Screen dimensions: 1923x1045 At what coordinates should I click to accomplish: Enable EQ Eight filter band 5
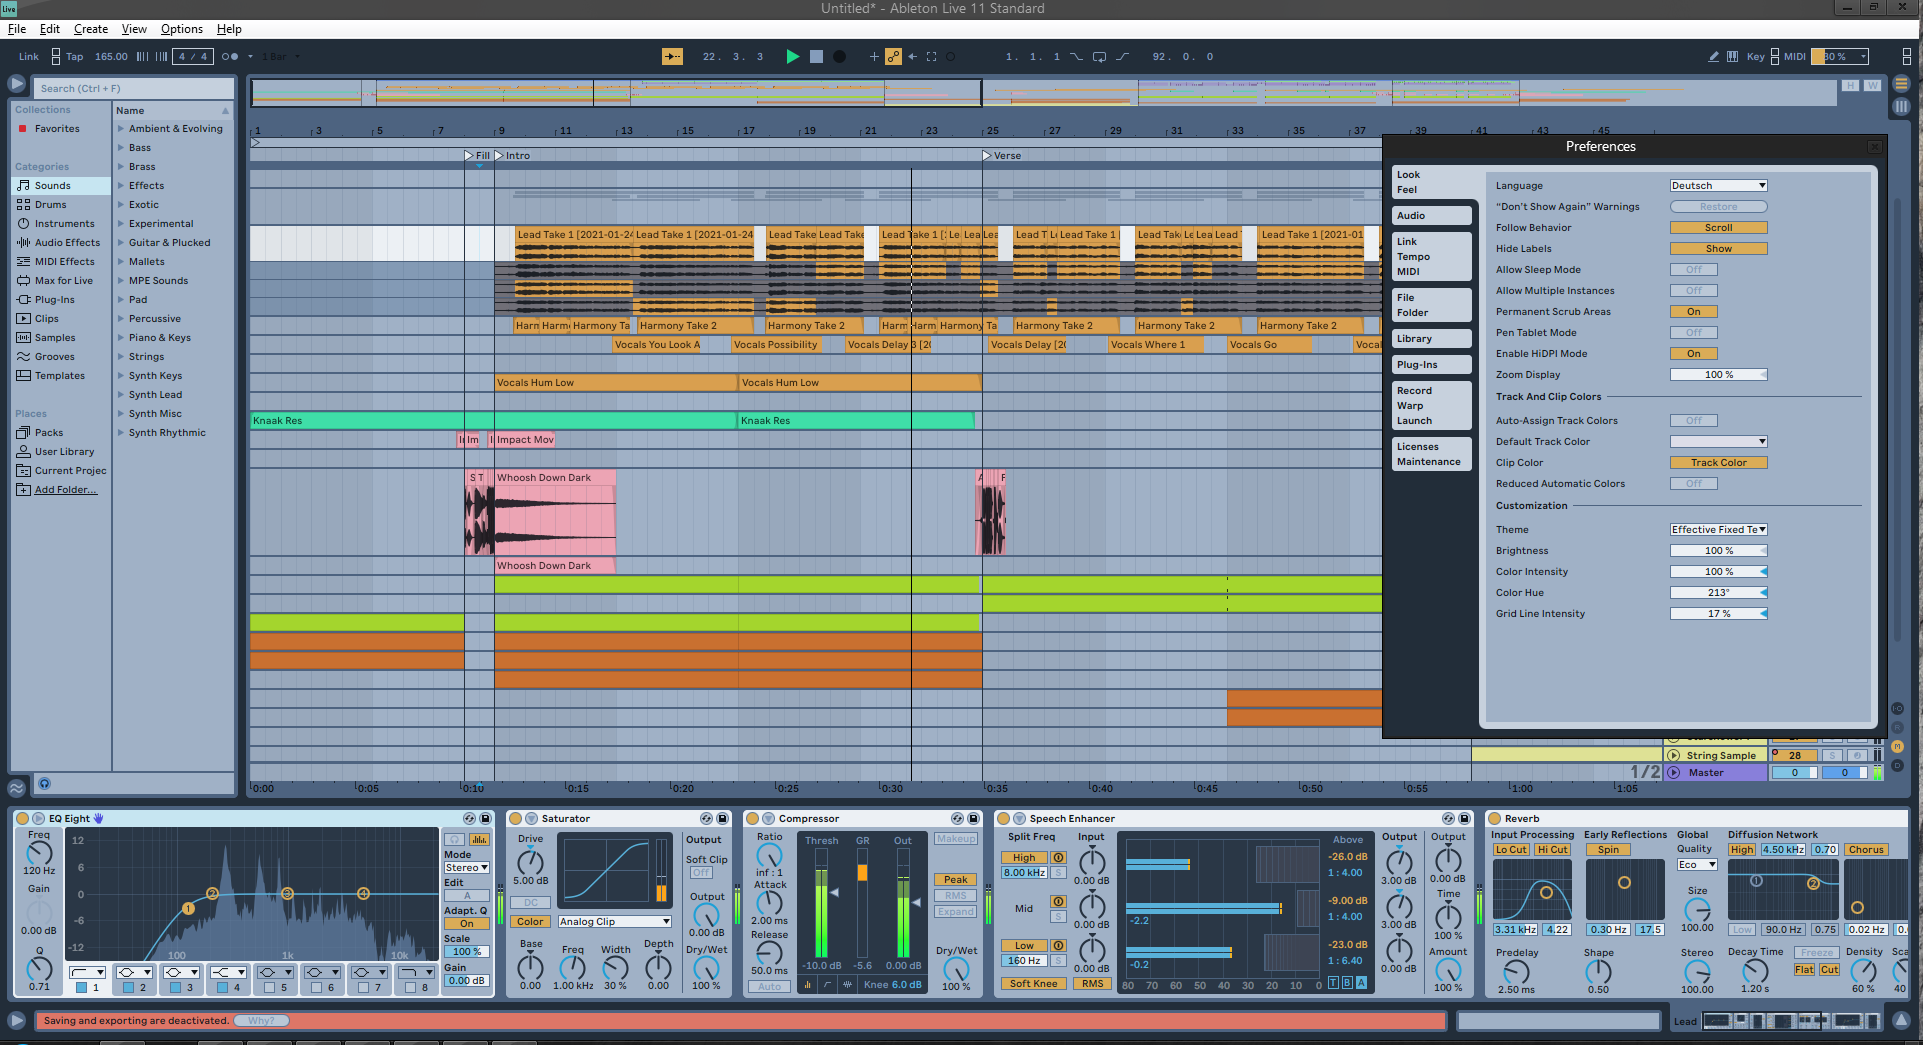[269, 988]
